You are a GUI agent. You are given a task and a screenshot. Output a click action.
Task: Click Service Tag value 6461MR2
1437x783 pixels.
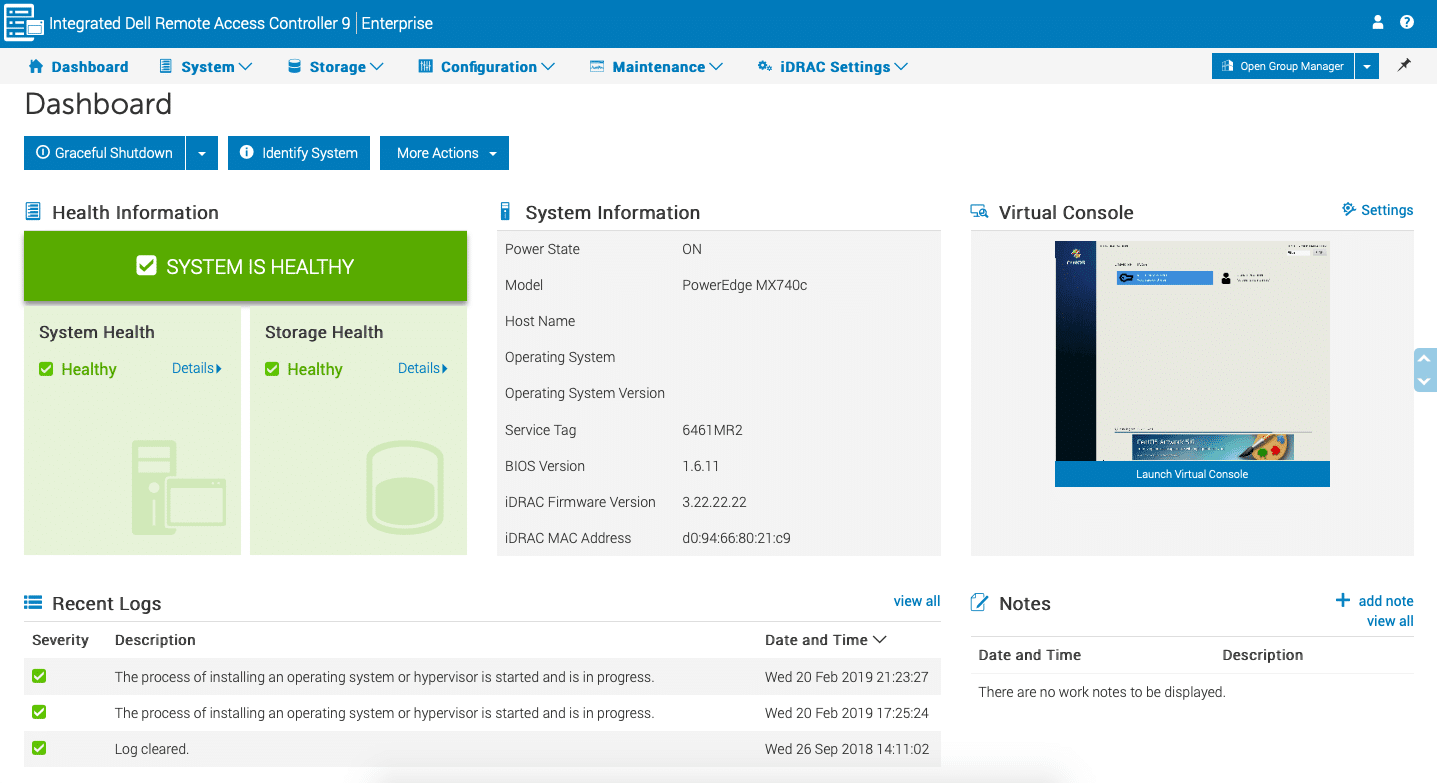pyautogui.click(x=712, y=430)
